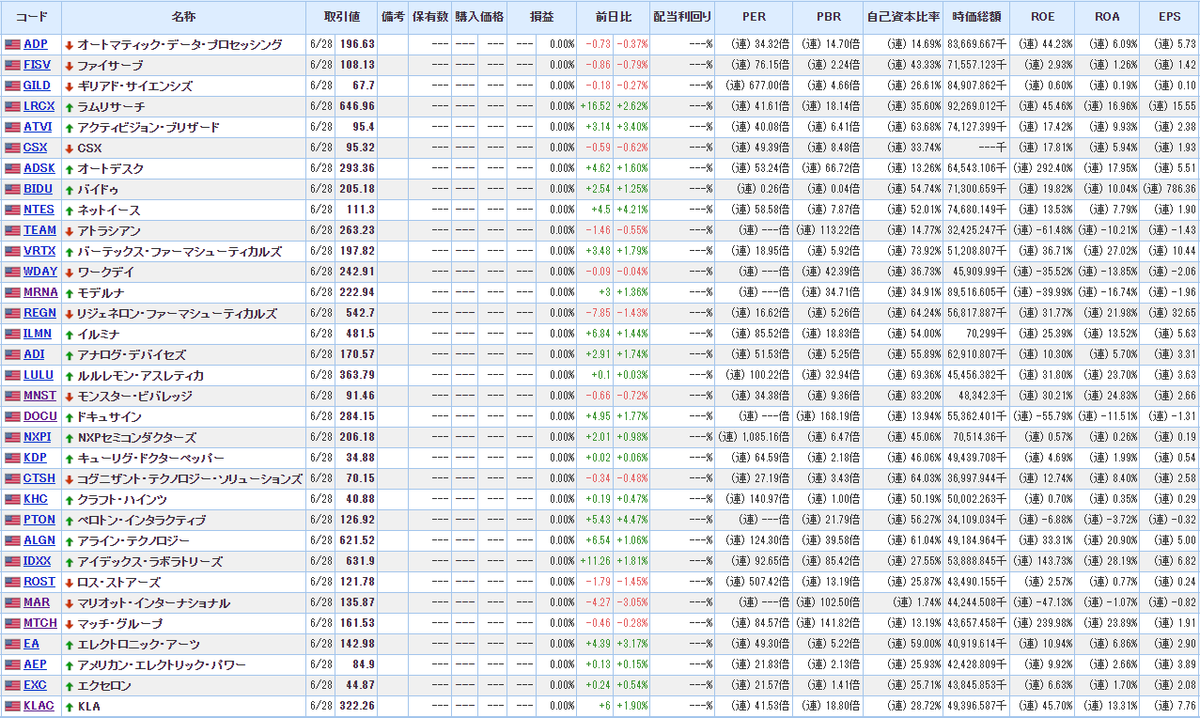Click the US flag icon beside NTES

12,210
